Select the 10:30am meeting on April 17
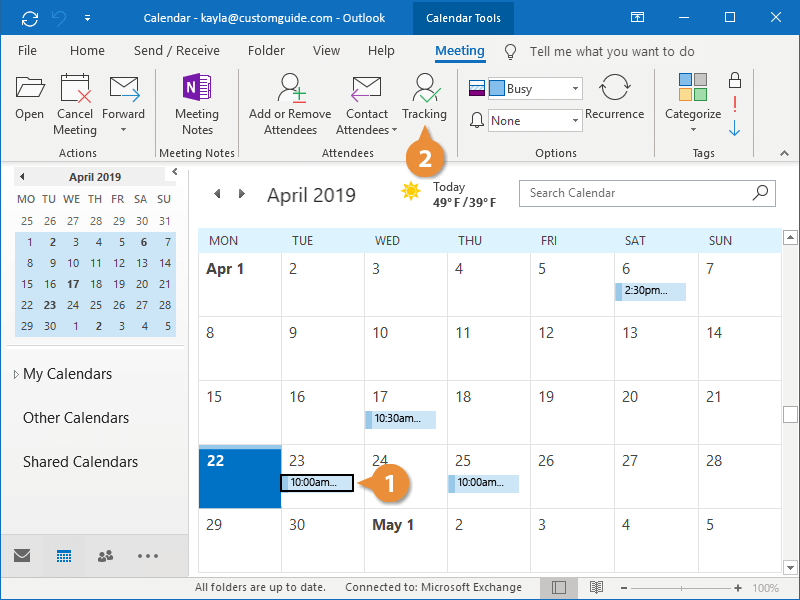This screenshot has width=800, height=600. pos(401,419)
